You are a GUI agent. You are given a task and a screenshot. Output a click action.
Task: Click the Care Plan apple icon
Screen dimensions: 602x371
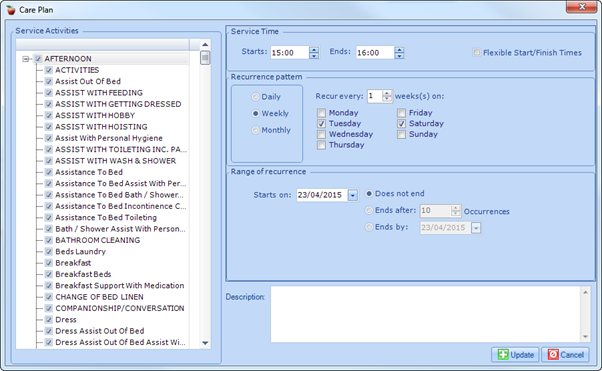tap(11, 10)
